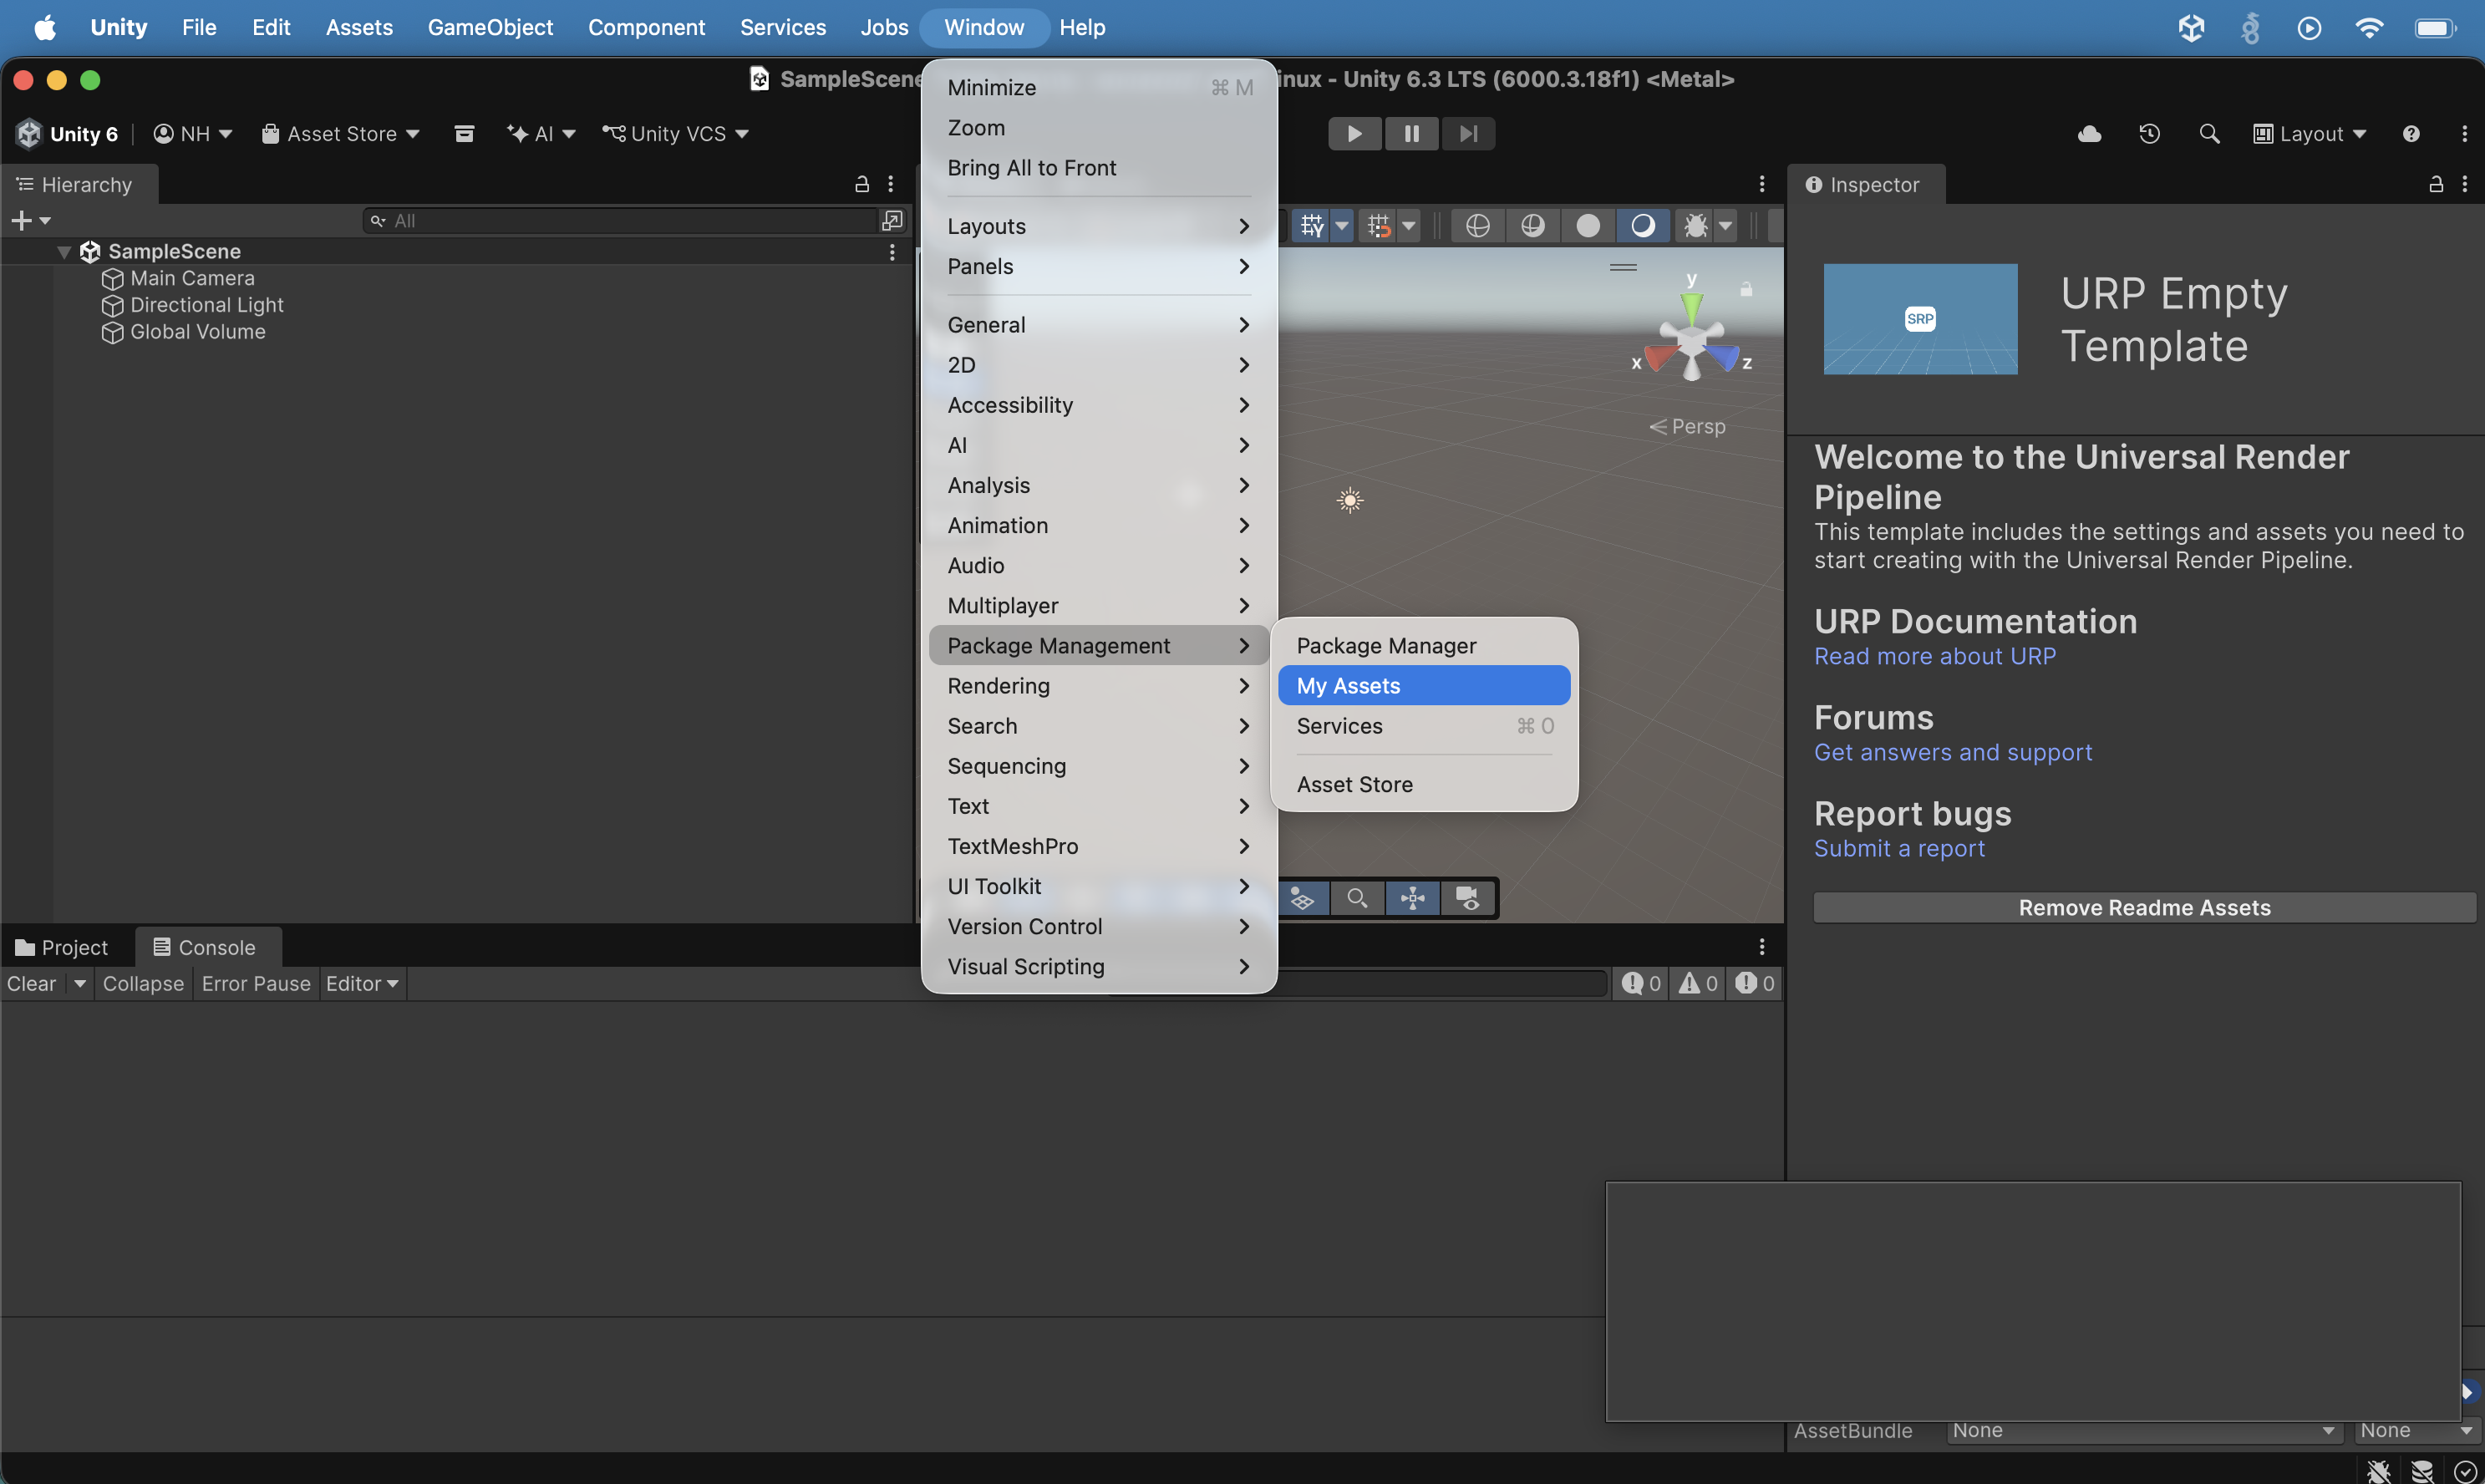Screen dimensions: 2485x1484
Task: Collapse the SampleScene tree arrow
Action: point(64,252)
